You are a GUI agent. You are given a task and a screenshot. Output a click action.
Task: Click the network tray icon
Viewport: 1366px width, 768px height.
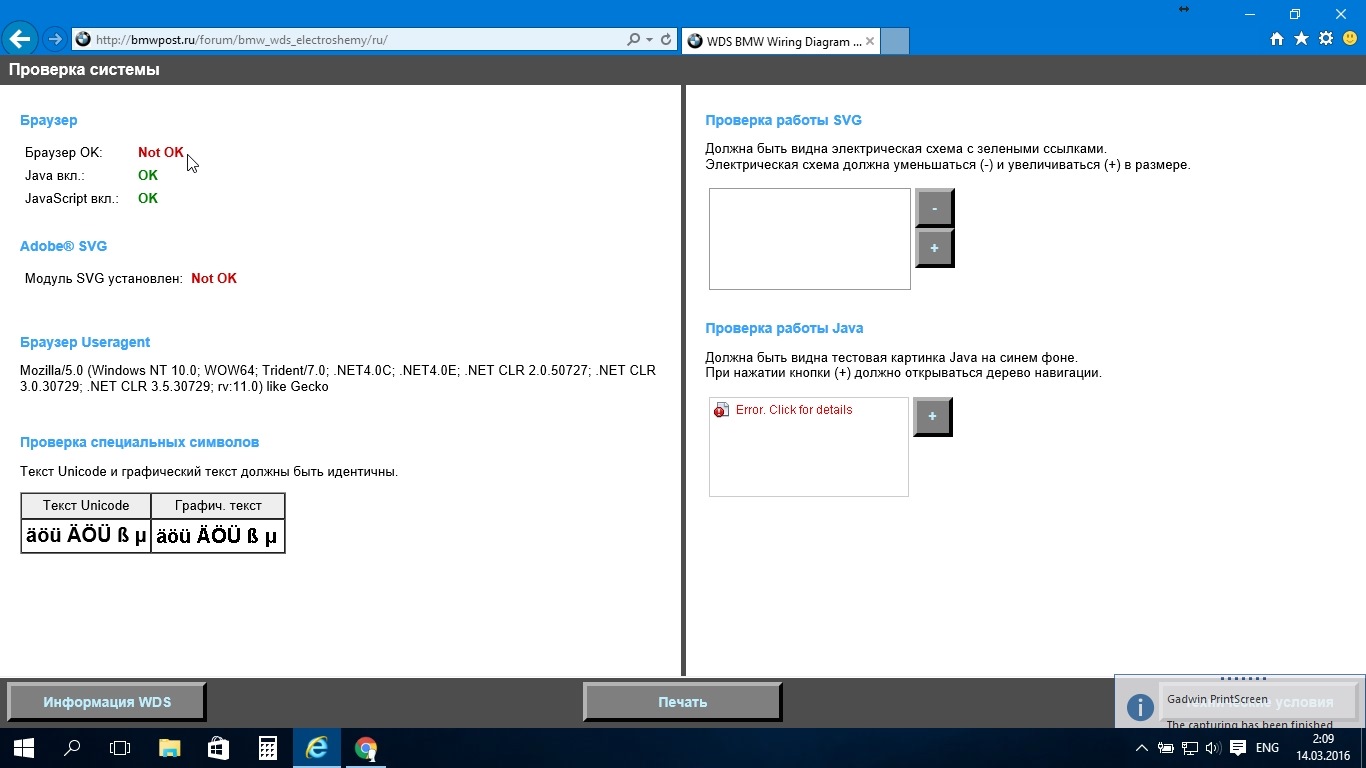pos(1189,748)
